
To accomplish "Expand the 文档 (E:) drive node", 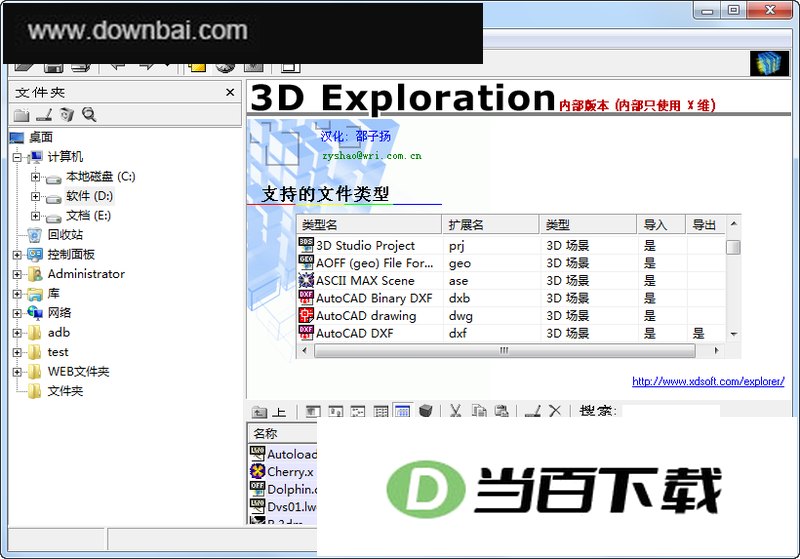I will [x=35, y=216].
